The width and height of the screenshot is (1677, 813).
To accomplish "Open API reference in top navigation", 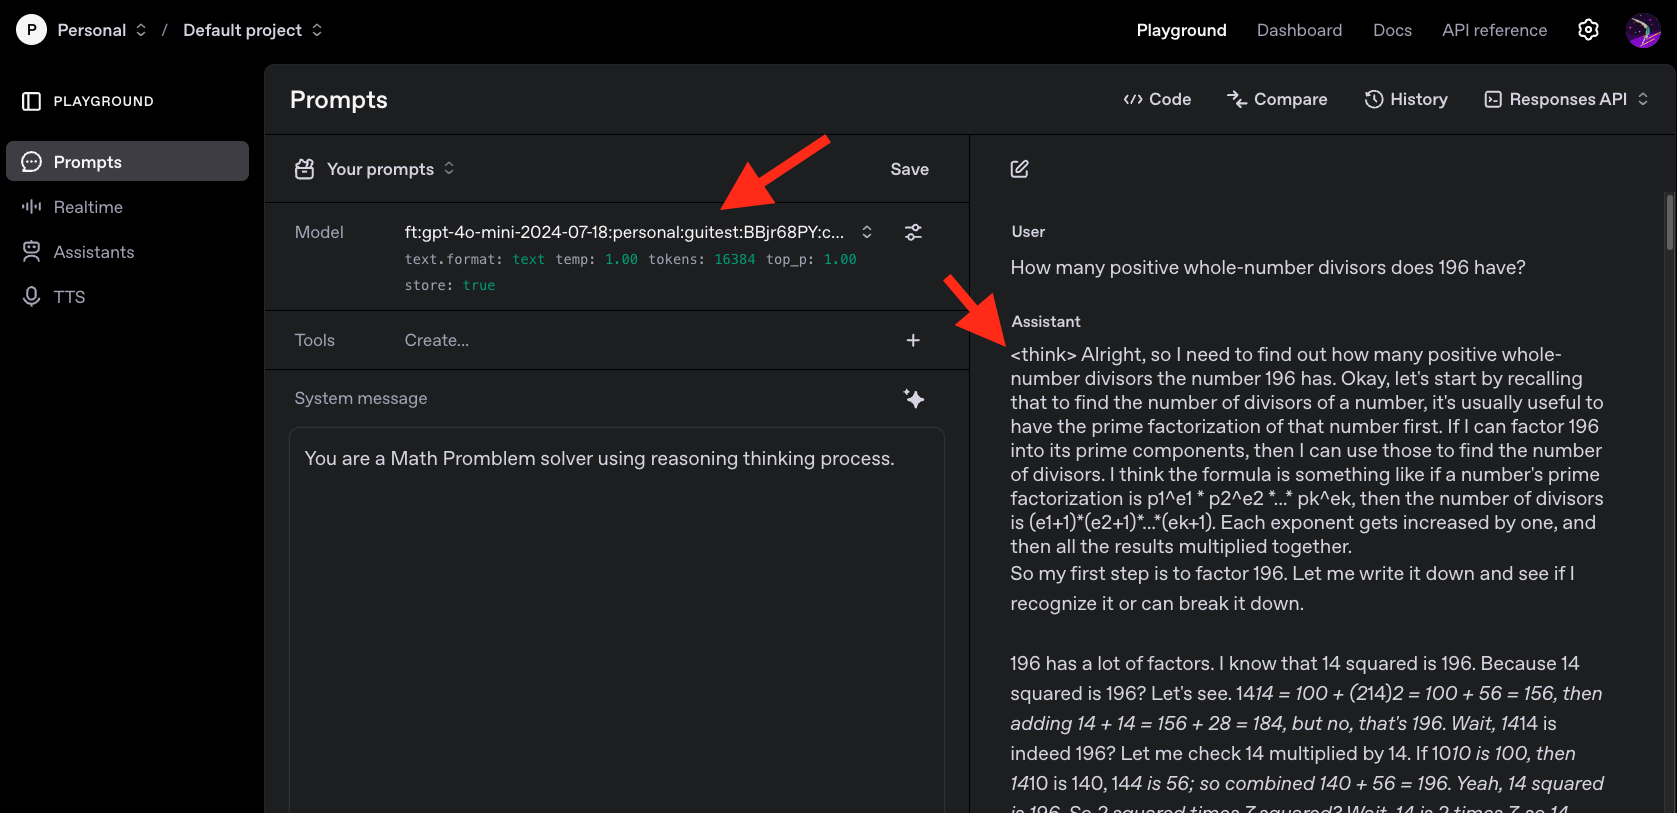I will point(1494,30).
